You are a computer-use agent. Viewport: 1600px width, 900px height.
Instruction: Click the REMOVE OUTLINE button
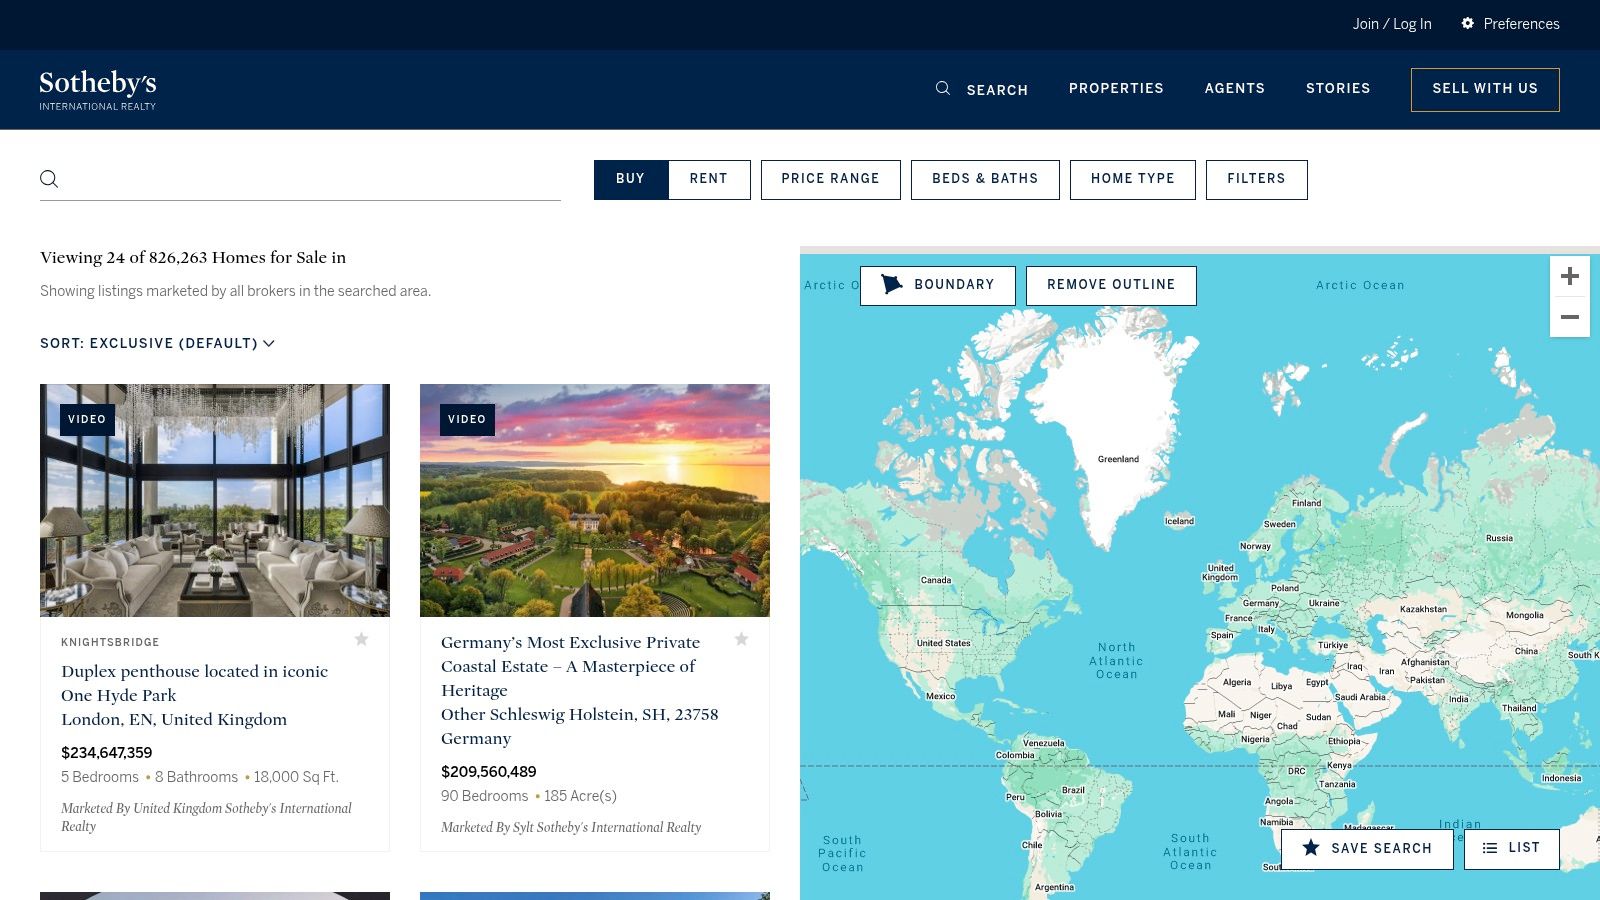[1111, 286]
